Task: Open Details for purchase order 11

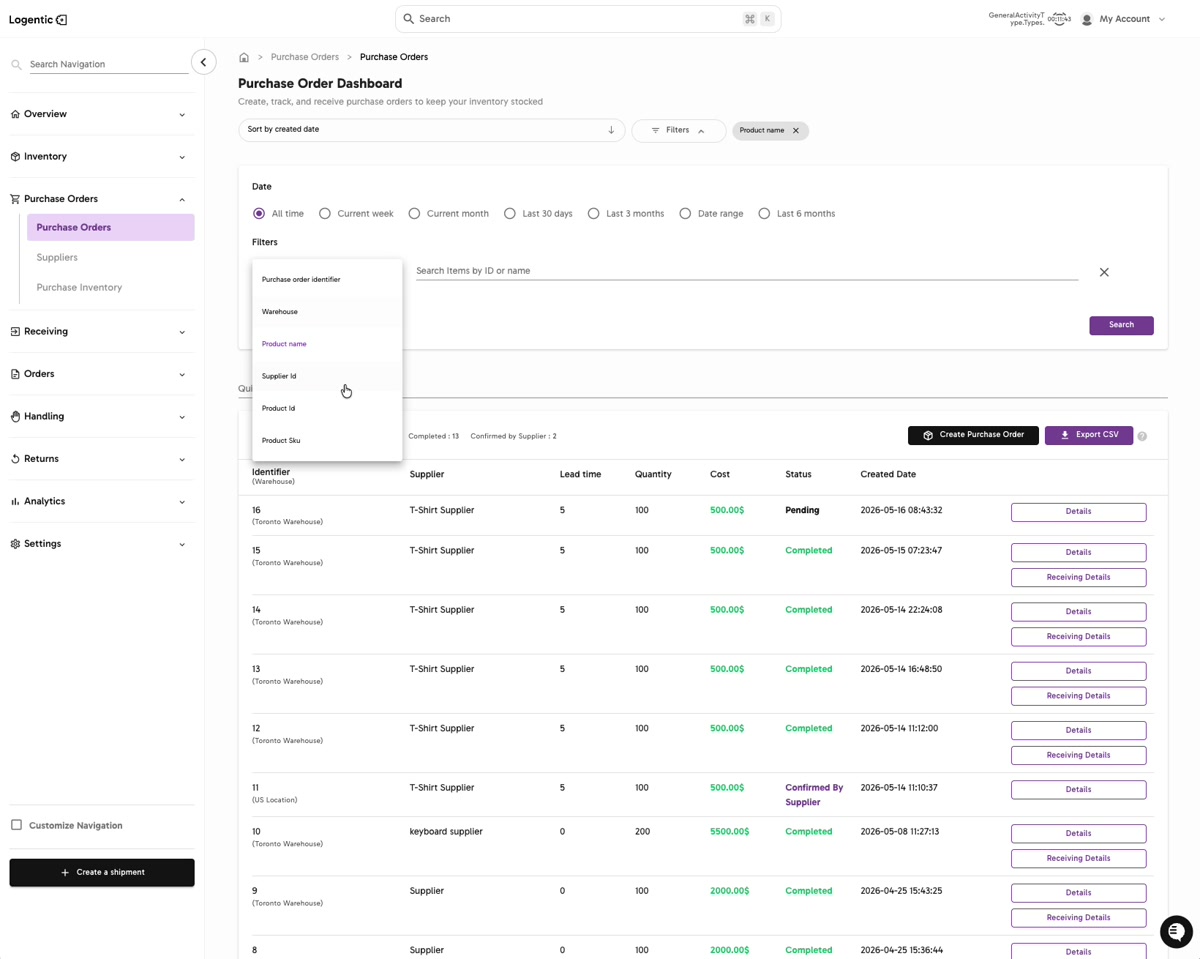Action: point(1078,789)
